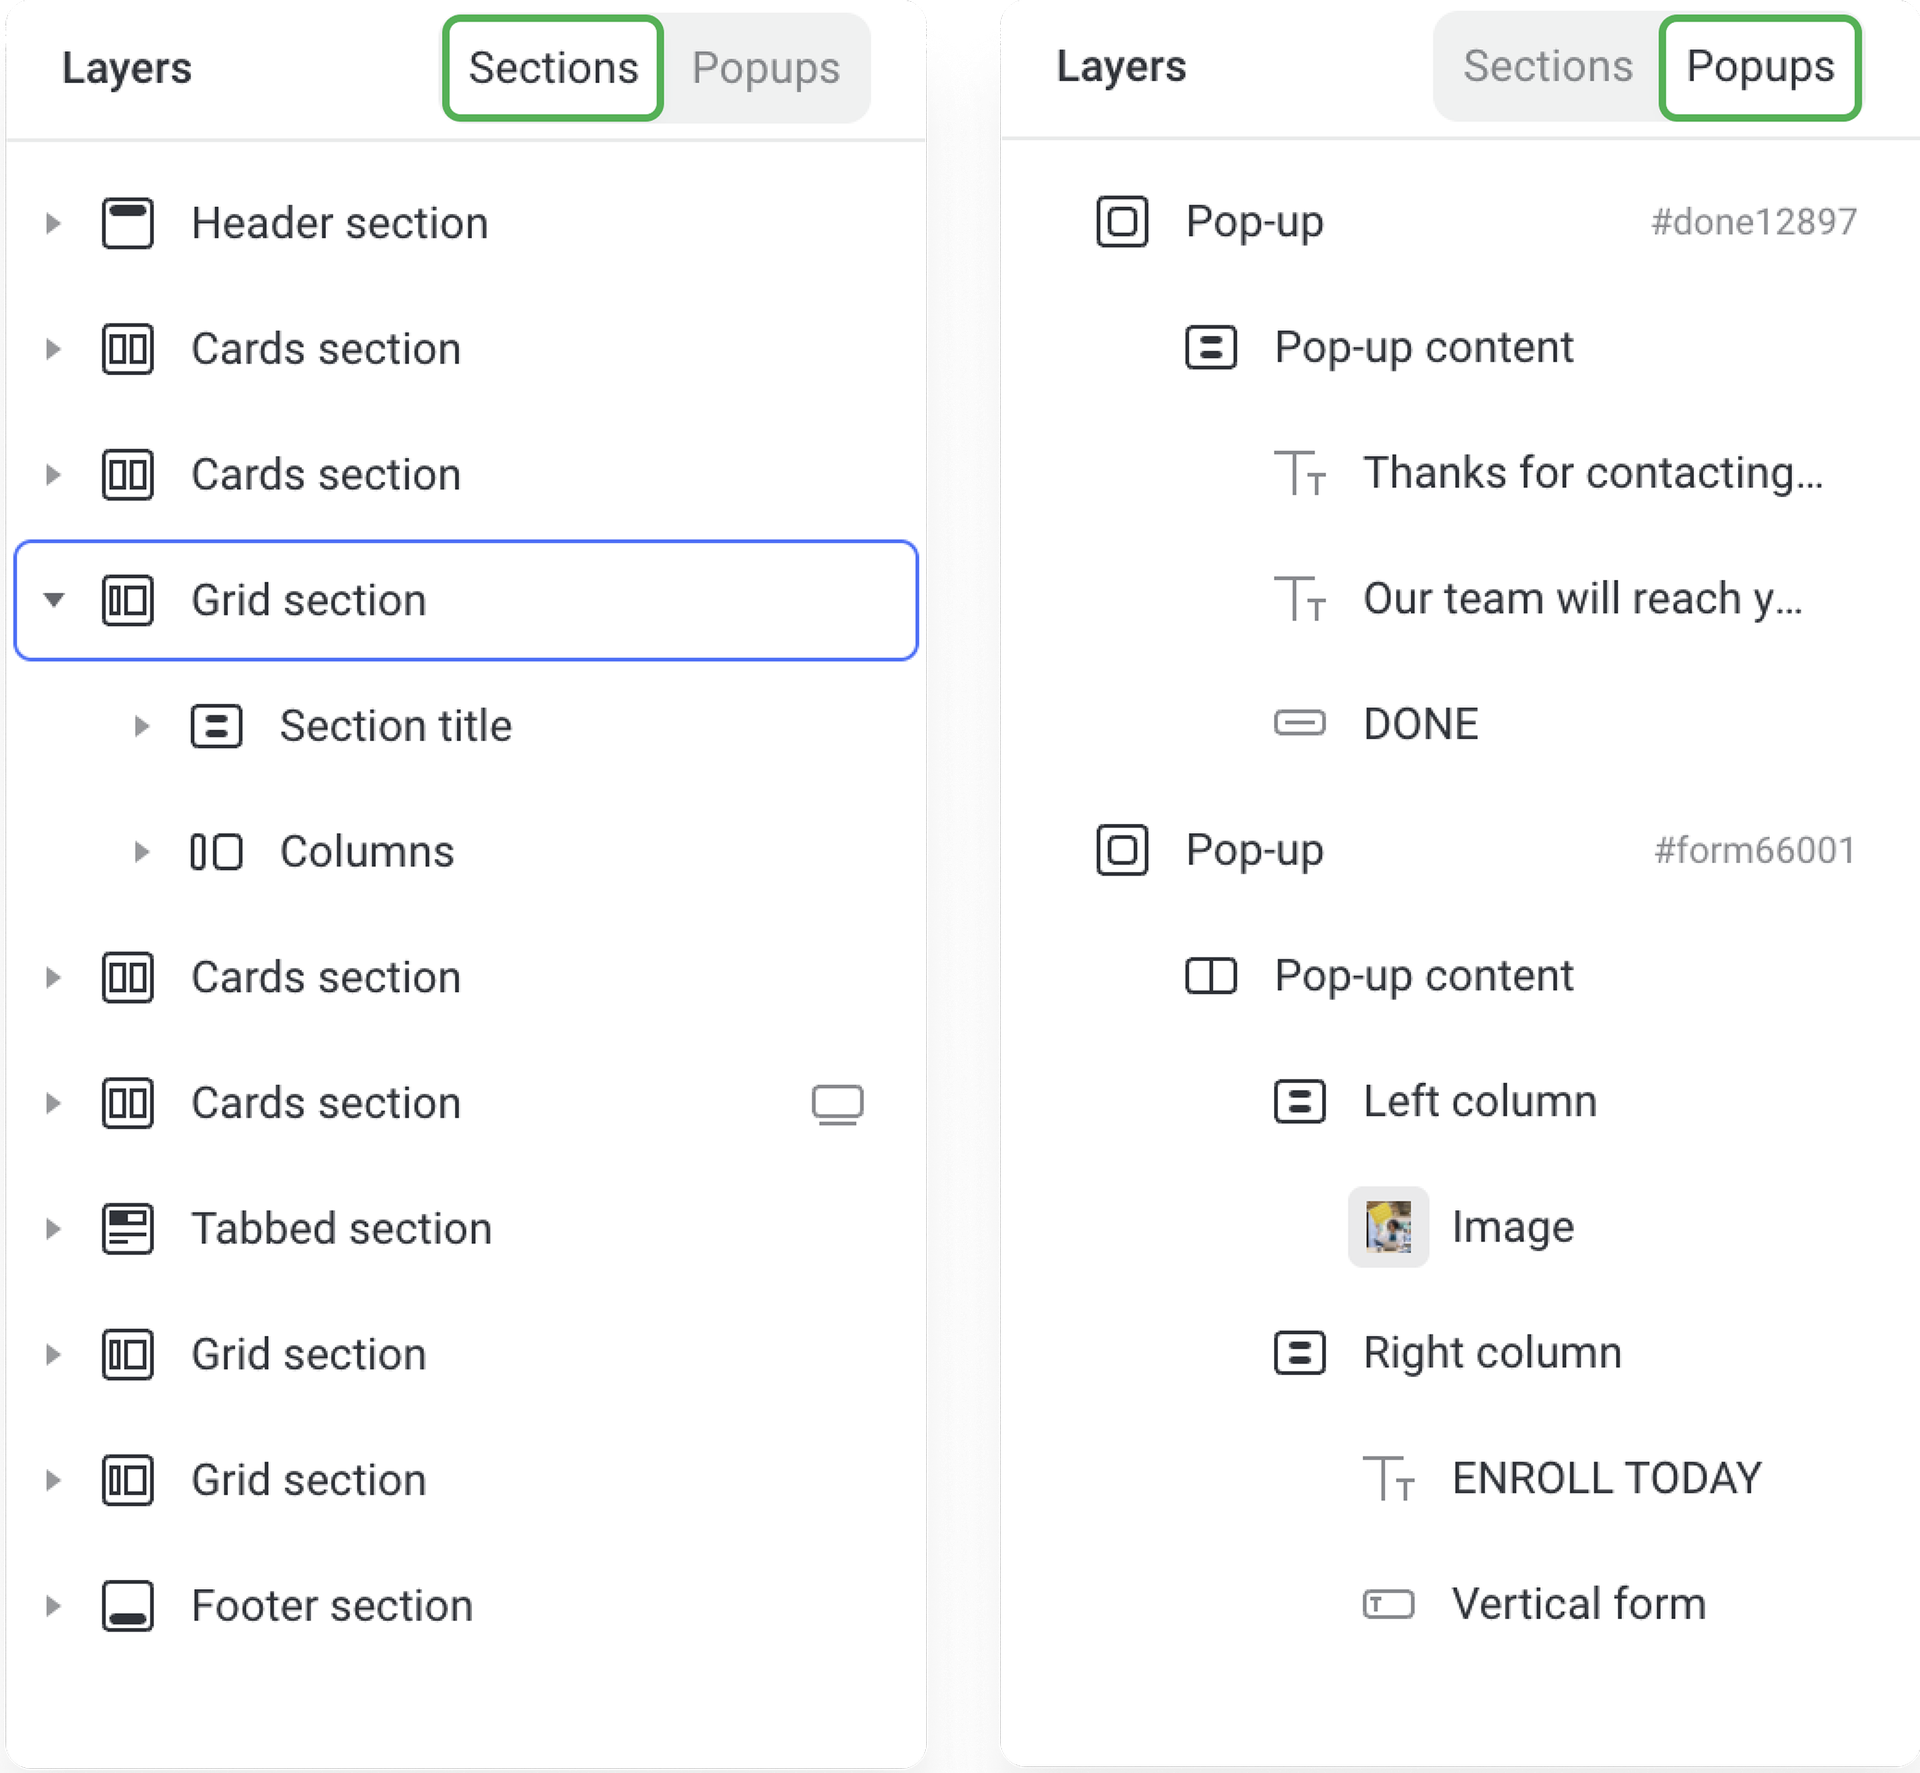Viewport: 1920px width, 1773px height.
Task: Switch to the left panel's Sections tab
Action: point(553,68)
